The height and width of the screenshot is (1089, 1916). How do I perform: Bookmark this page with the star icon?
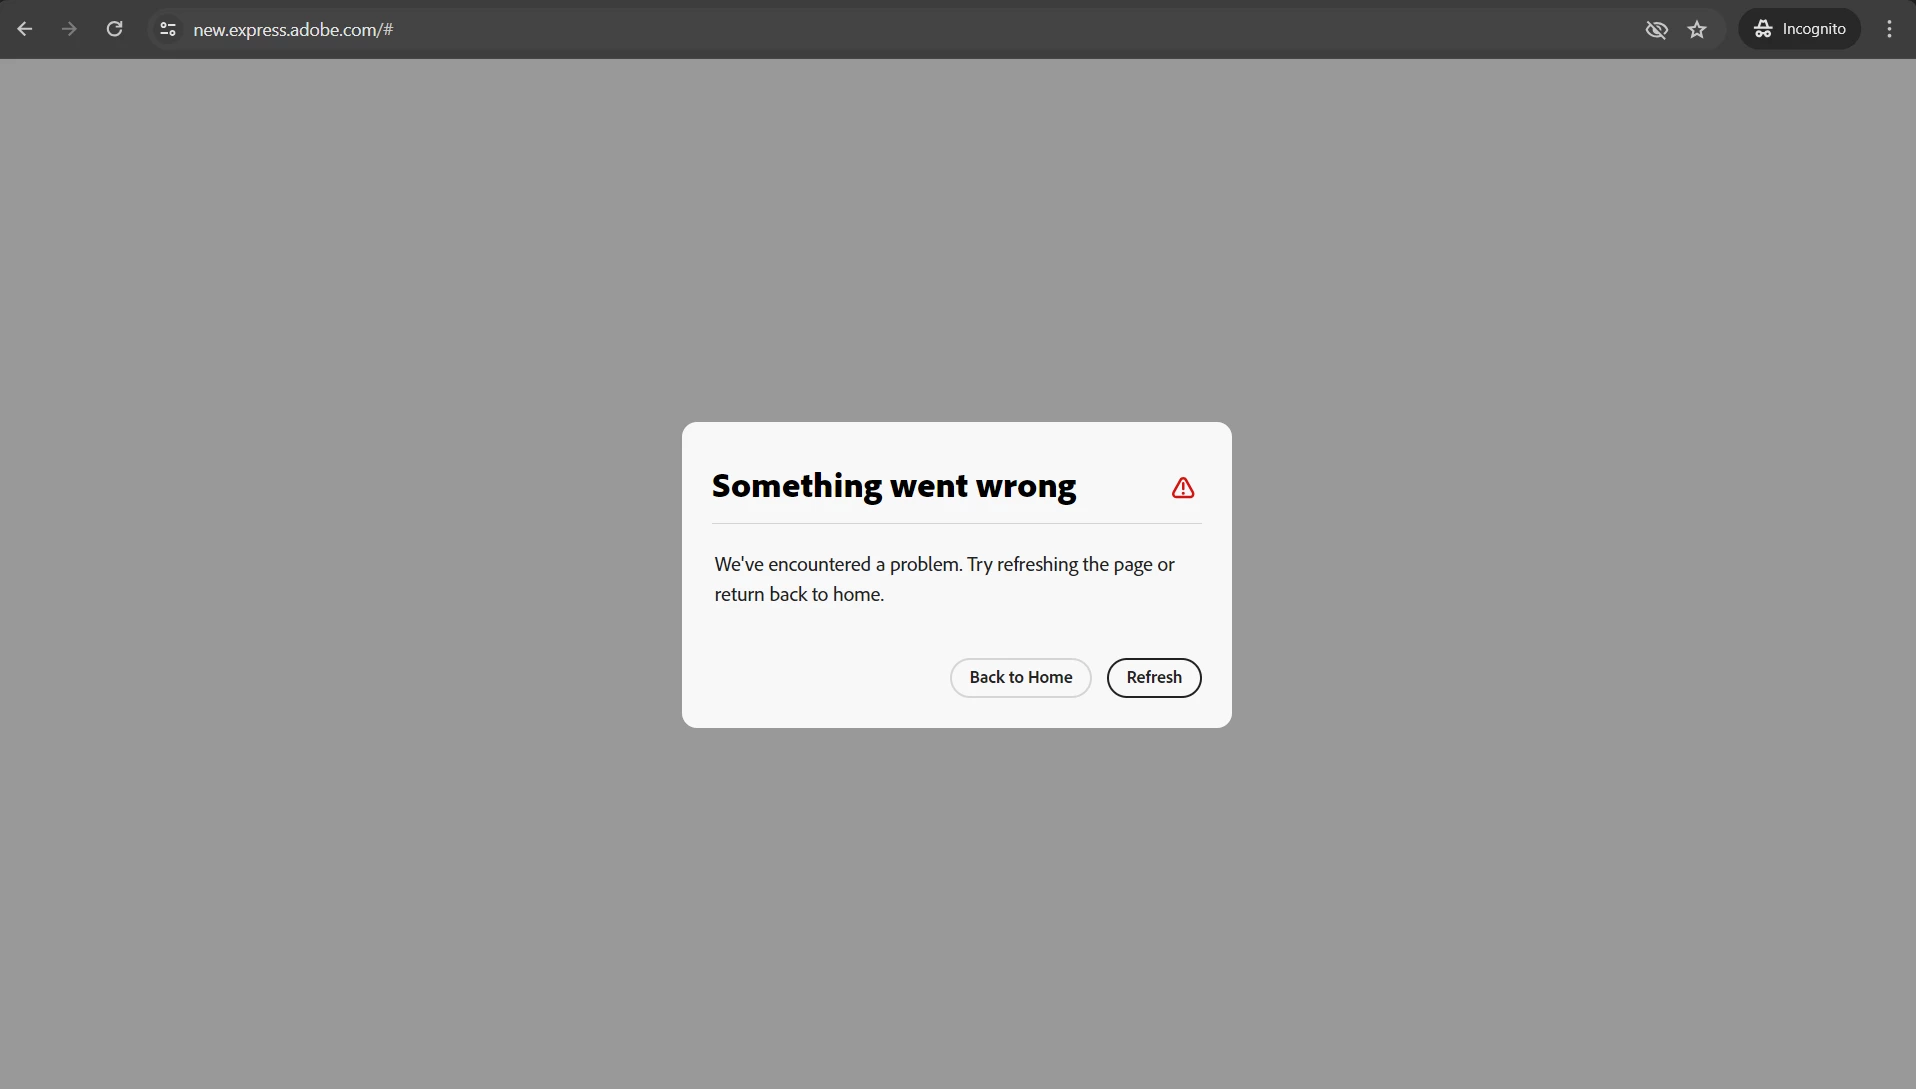point(1697,29)
